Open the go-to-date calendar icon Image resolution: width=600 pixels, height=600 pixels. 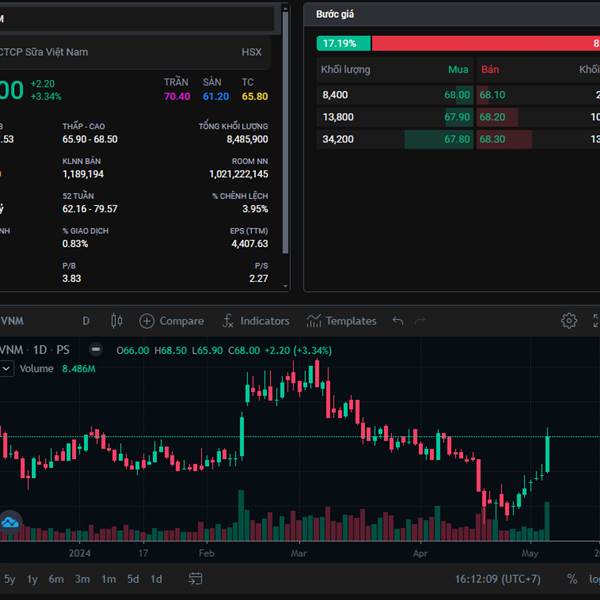(x=195, y=579)
